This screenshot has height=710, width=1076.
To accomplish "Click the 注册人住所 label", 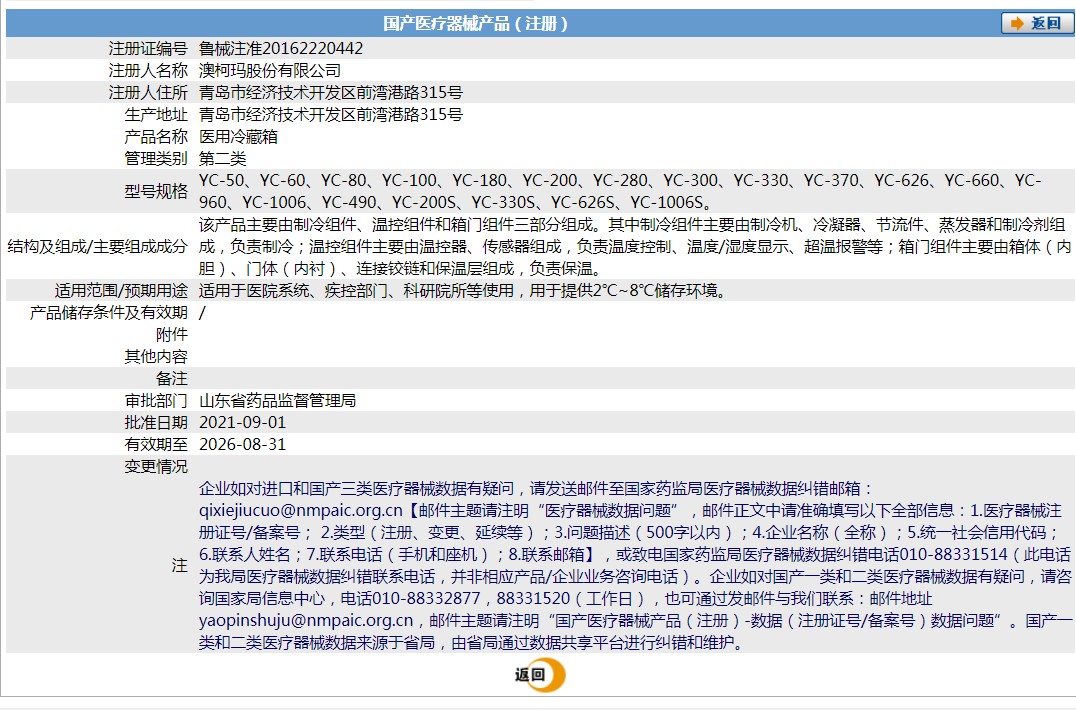I will (x=148, y=93).
